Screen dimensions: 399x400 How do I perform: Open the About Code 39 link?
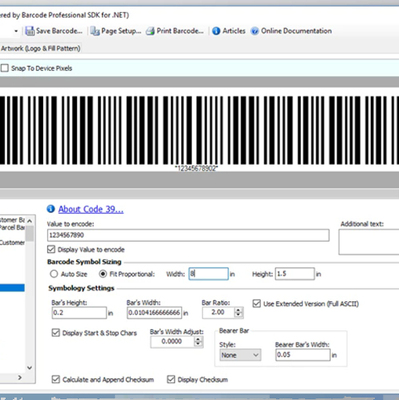click(91, 209)
